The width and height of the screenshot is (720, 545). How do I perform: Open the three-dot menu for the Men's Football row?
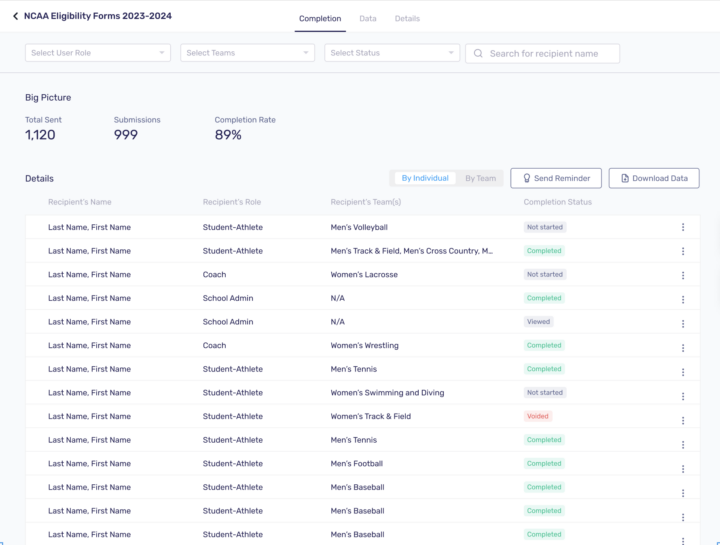683,464
